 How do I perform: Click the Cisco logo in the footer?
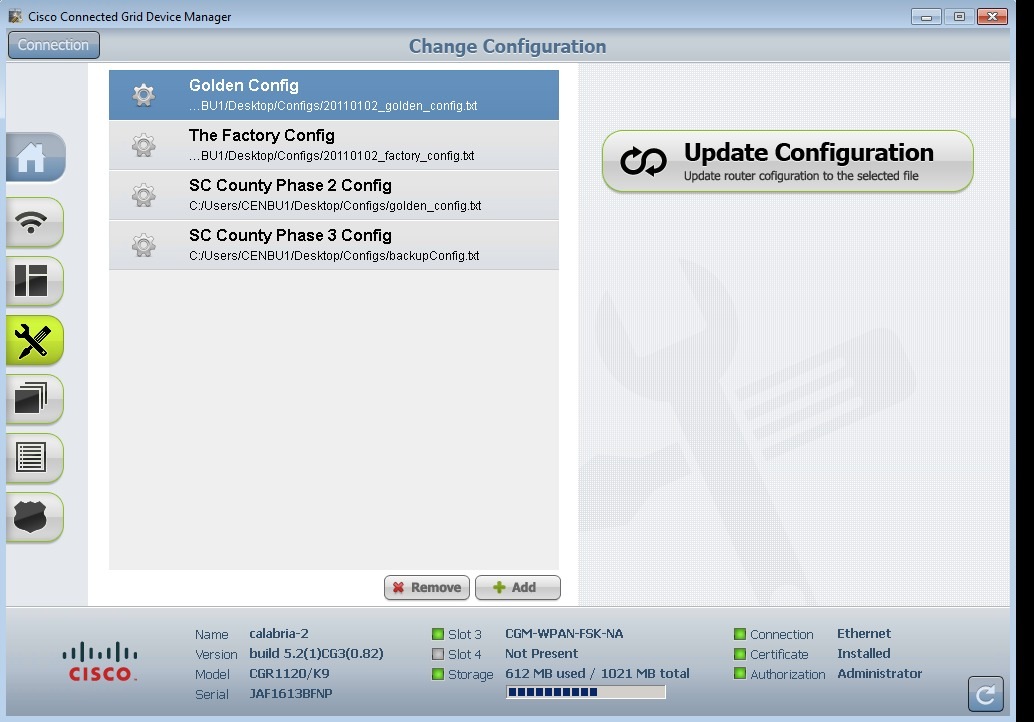[100, 661]
